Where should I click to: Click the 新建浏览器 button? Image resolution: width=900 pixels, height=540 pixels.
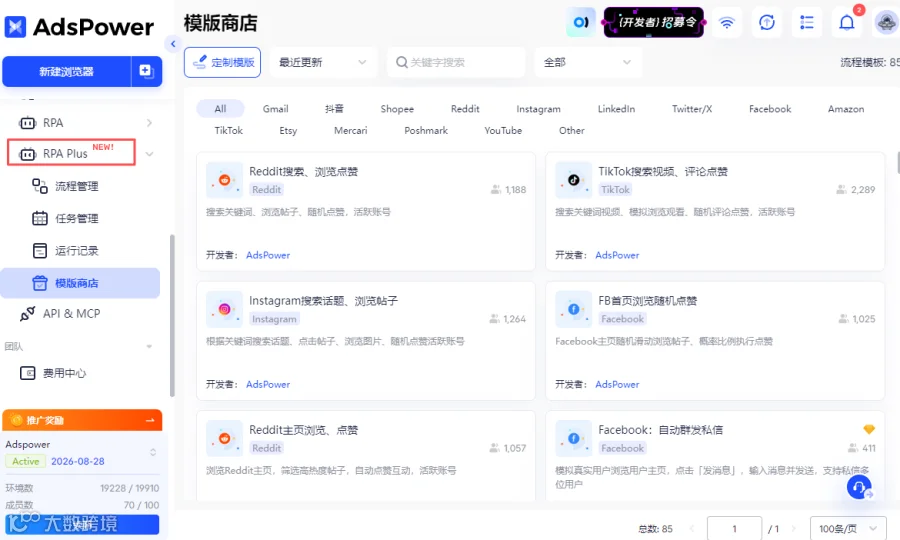tap(67, 72)
